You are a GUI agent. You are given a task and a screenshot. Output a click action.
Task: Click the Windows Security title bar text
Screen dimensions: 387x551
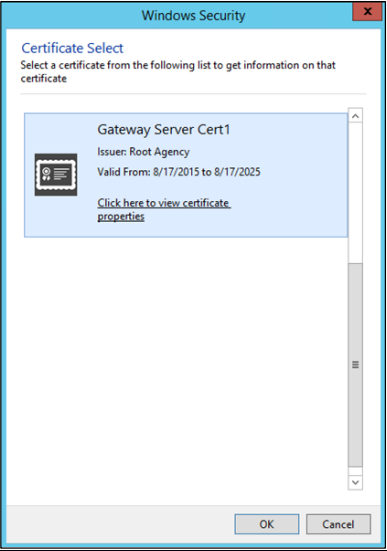point(193,15)
